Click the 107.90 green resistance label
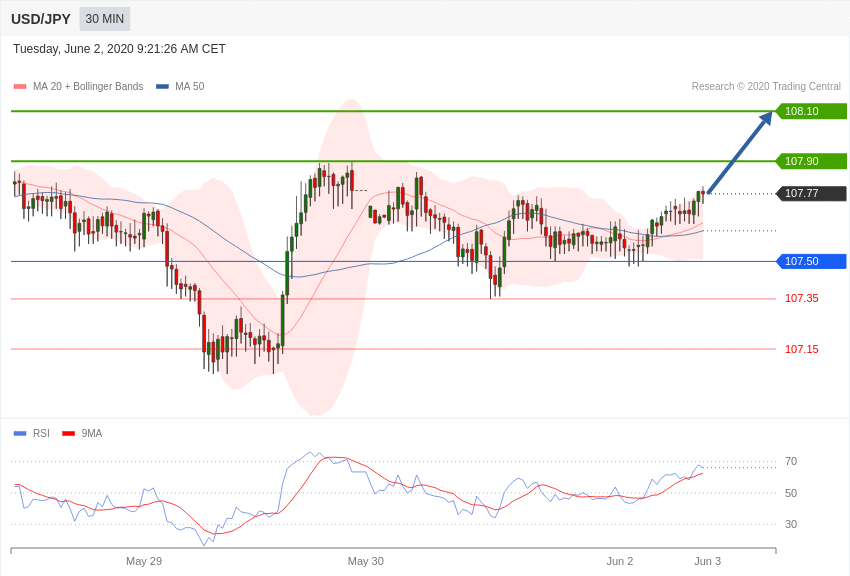This screenshot has width=850, height=576. click(x=811, y=161)
